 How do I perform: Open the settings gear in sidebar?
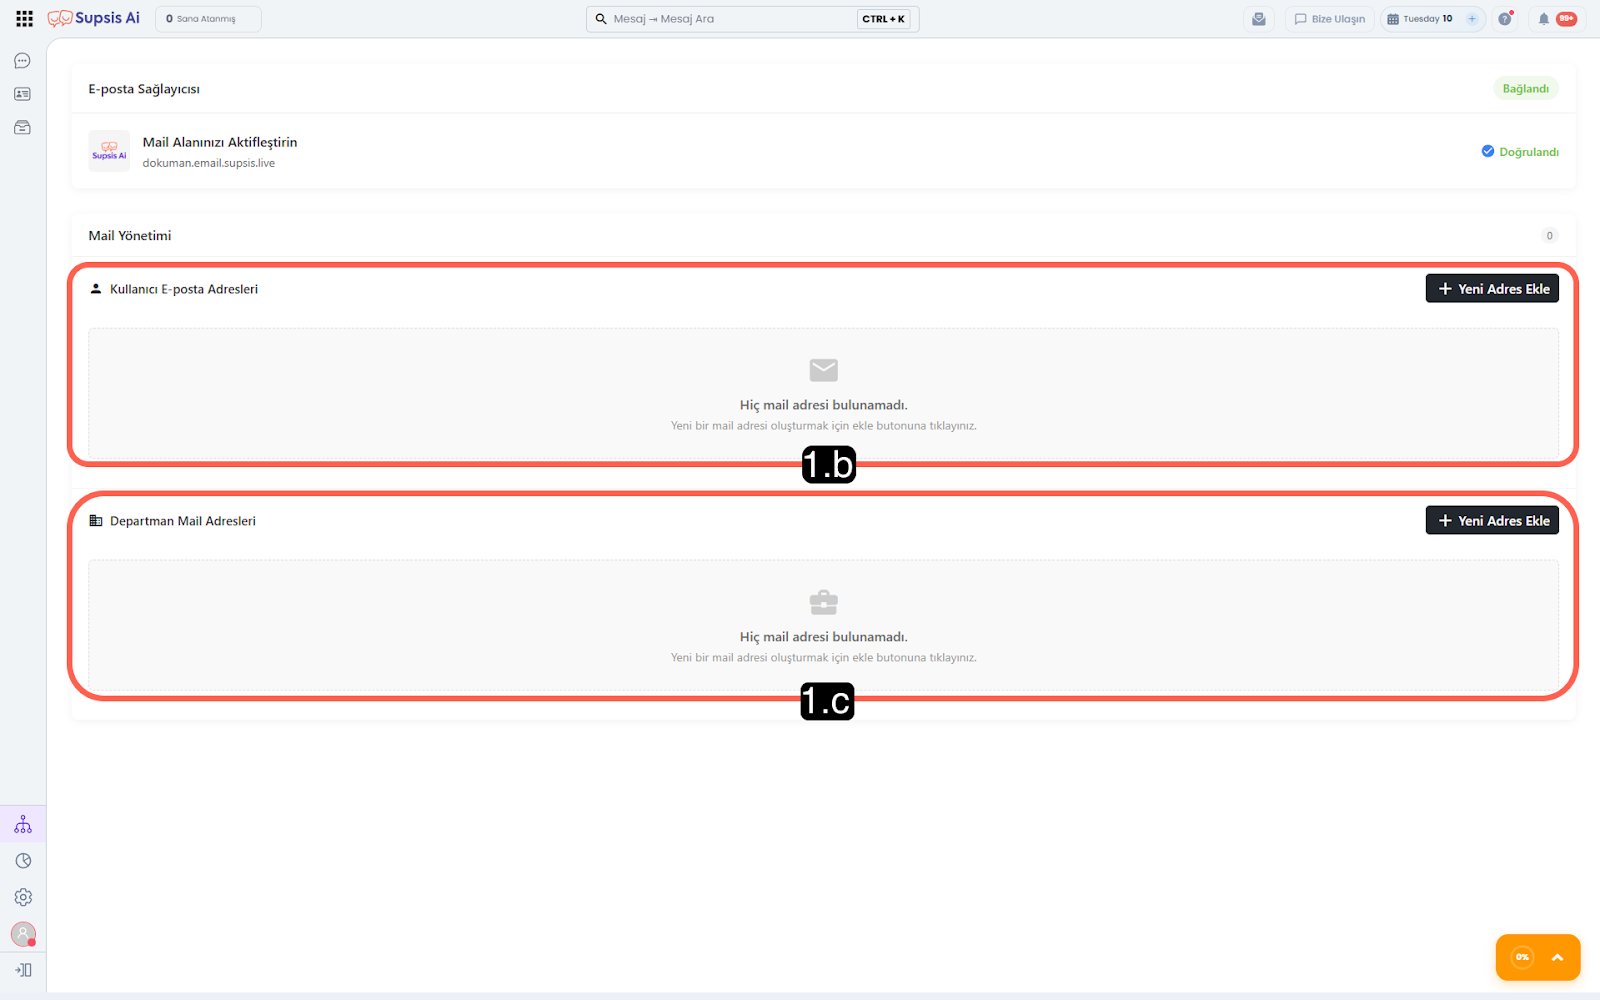point(23,898)
